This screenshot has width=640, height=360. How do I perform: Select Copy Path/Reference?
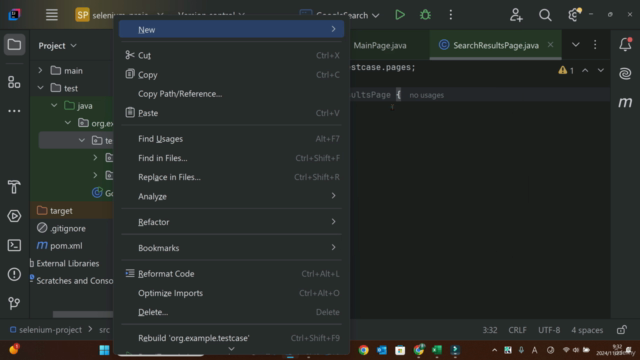pos(231,94)
